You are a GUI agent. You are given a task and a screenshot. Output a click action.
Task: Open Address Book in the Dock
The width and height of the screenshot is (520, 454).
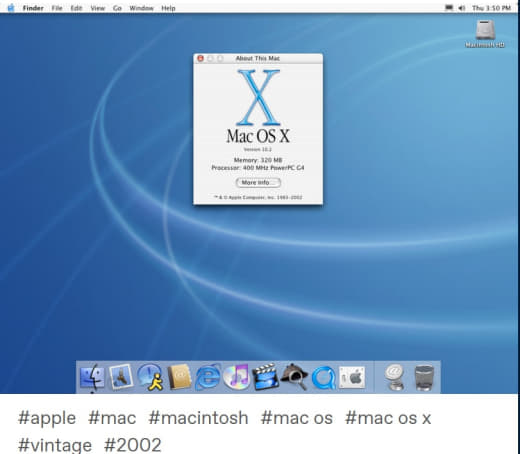tap(179, 377)
